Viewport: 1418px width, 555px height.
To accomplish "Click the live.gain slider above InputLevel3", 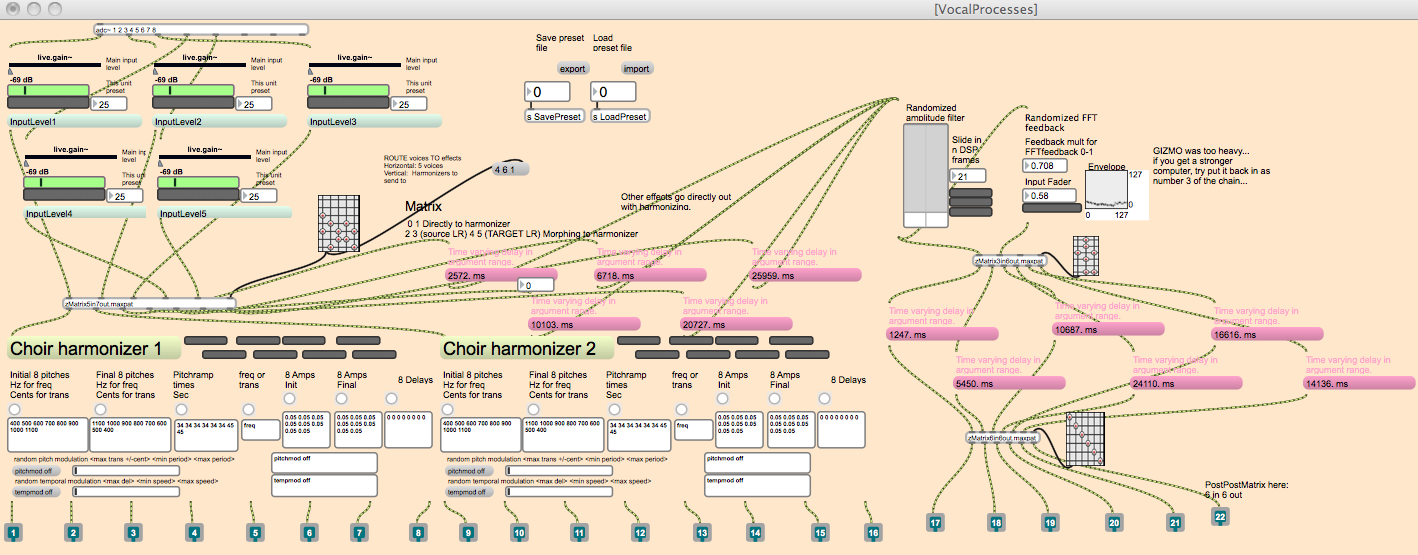I will point(348,91).
